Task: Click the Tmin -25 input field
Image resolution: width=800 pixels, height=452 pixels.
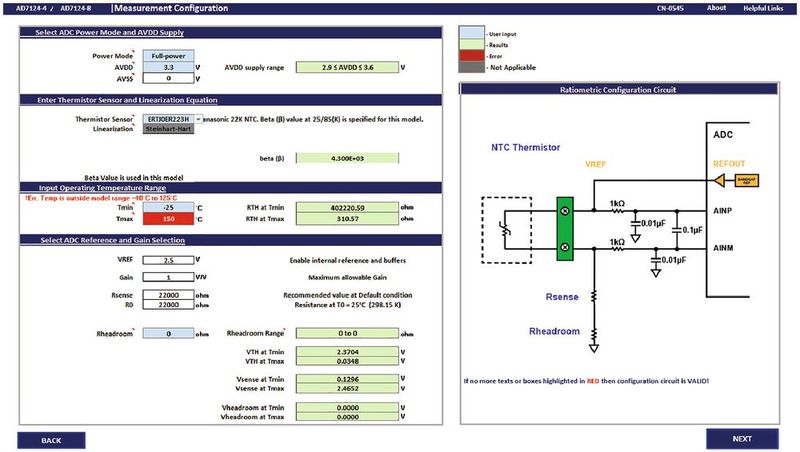Action: [x=168, y=208]
